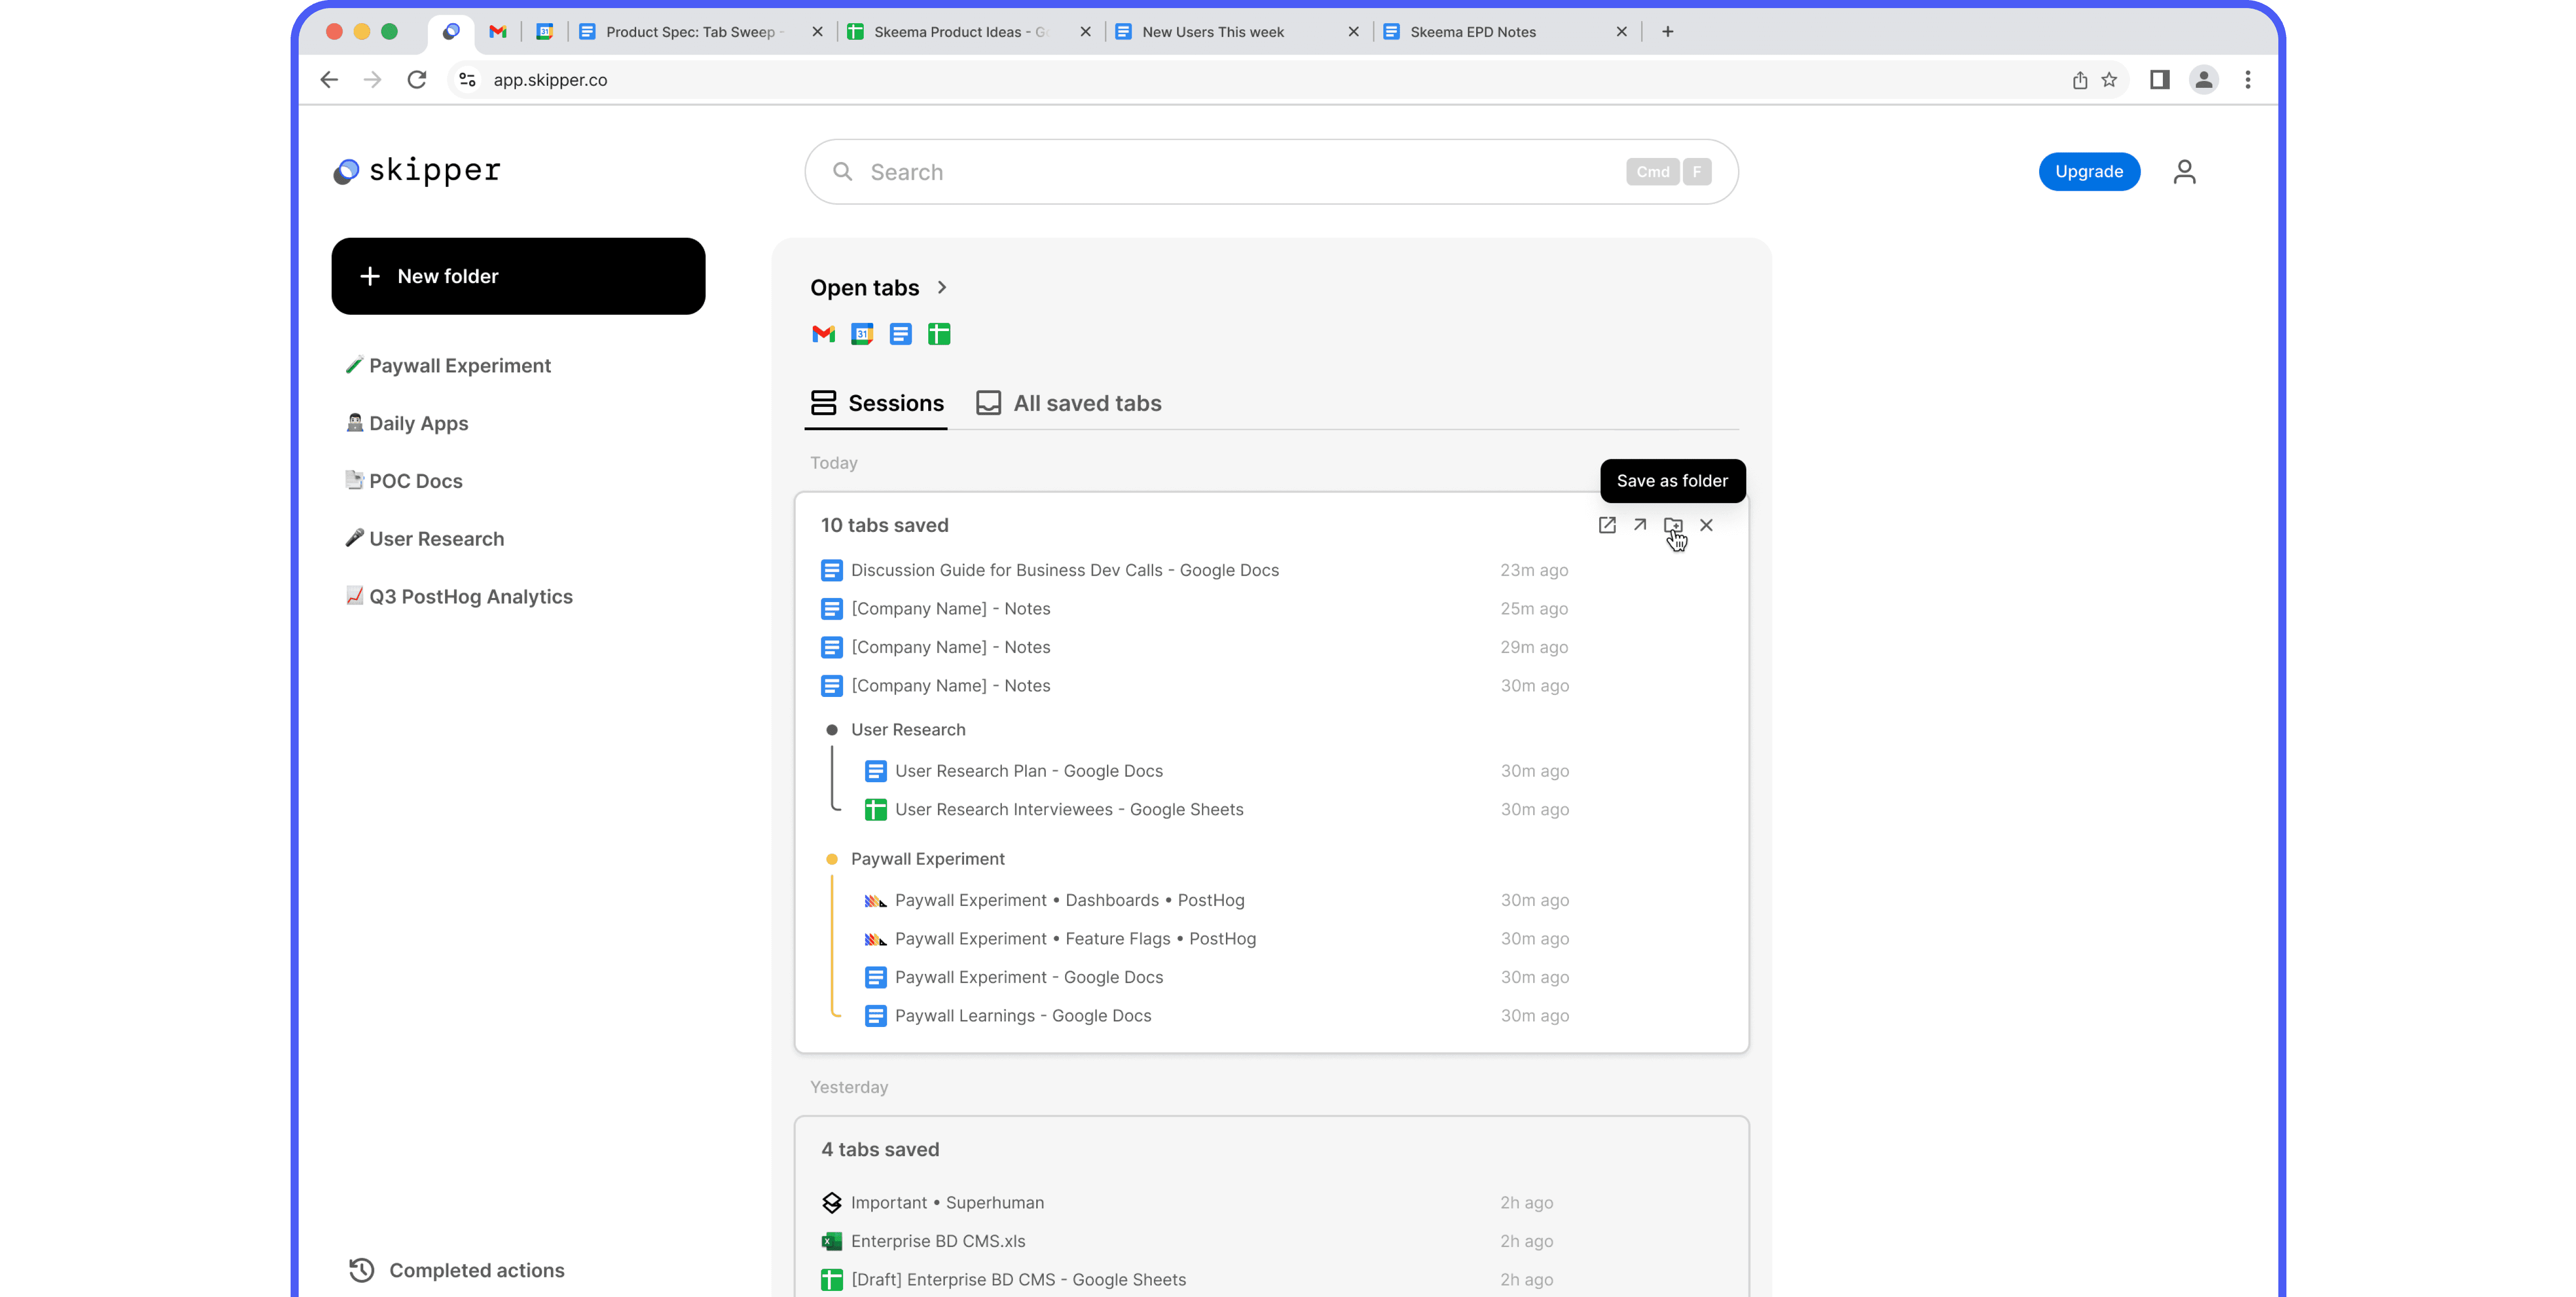Collapse the Paywall Experiment group in session
This screenshot has height=1297, width=2576.
coord(832,859)
